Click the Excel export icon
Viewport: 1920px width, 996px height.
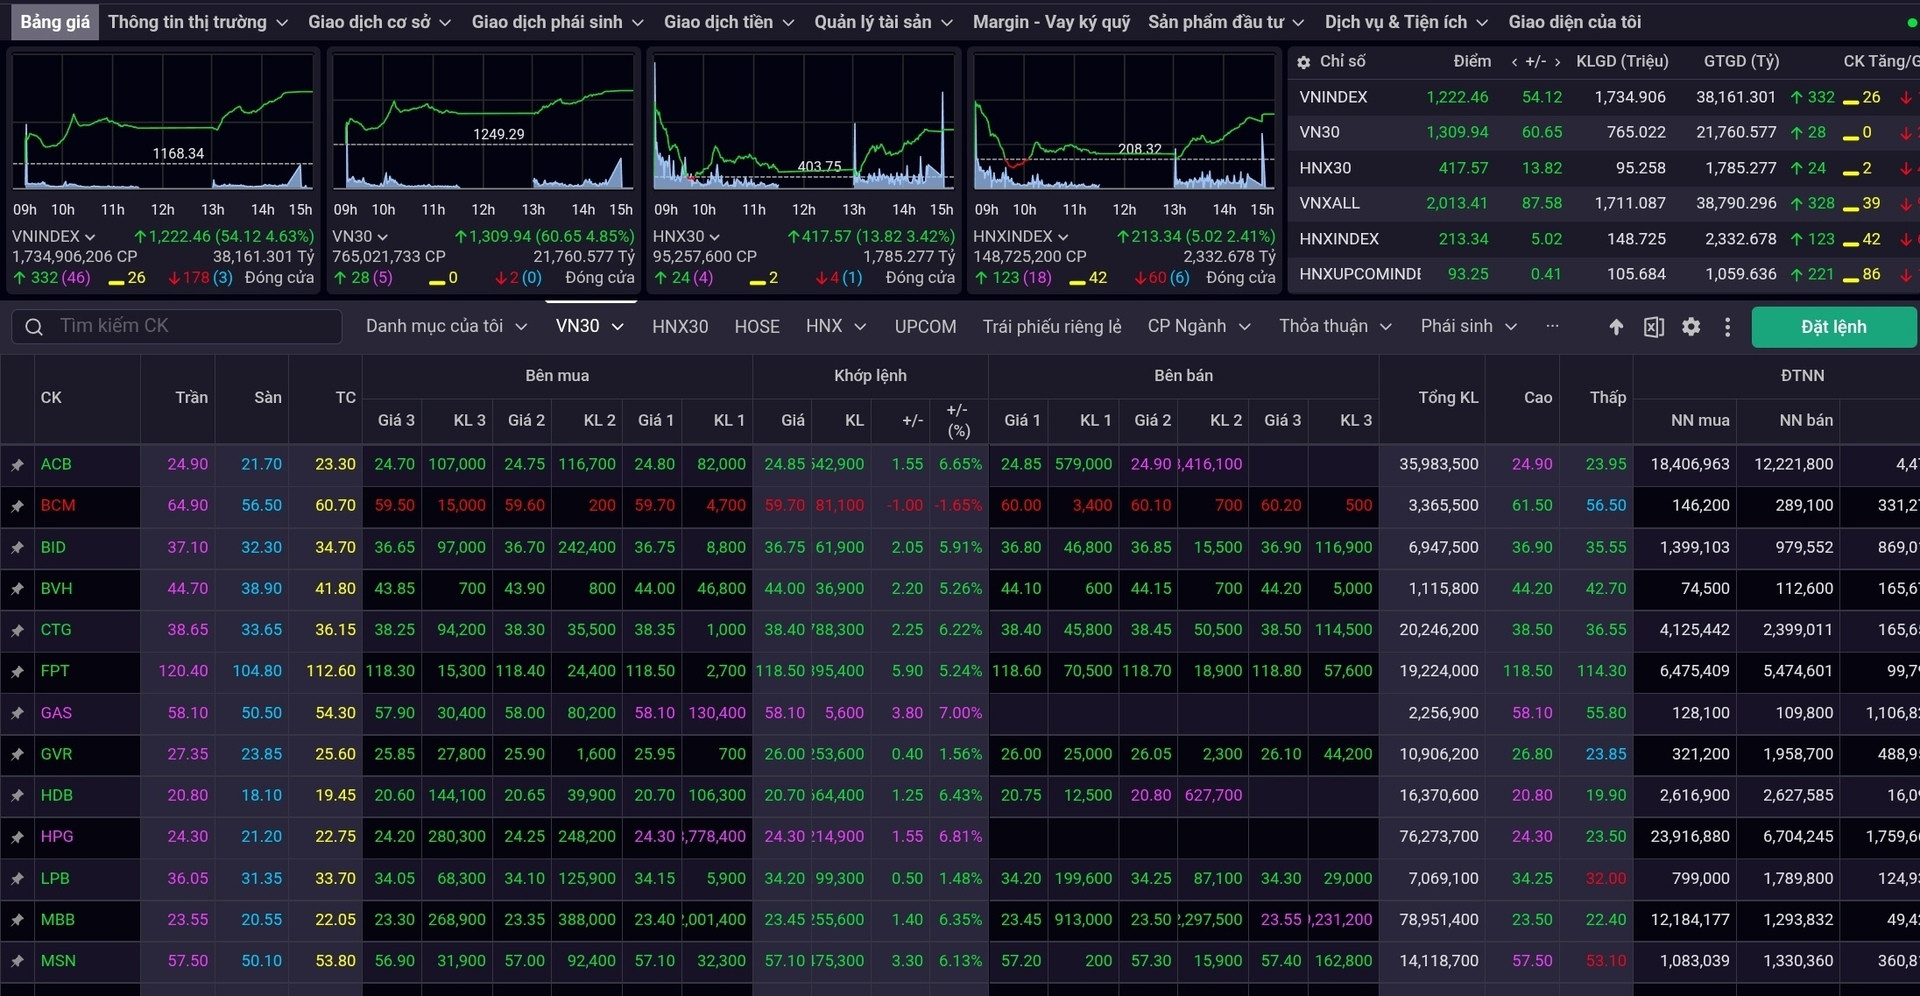pos(1653,327)
